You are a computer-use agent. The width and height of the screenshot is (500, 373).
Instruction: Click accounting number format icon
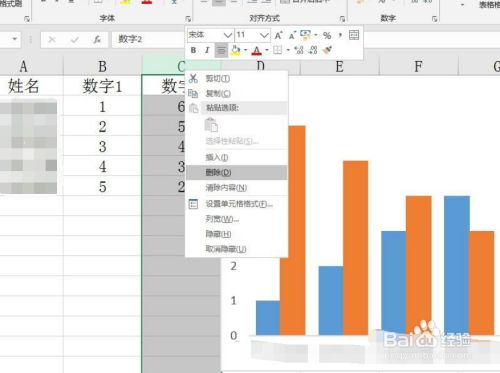(305, 34)
